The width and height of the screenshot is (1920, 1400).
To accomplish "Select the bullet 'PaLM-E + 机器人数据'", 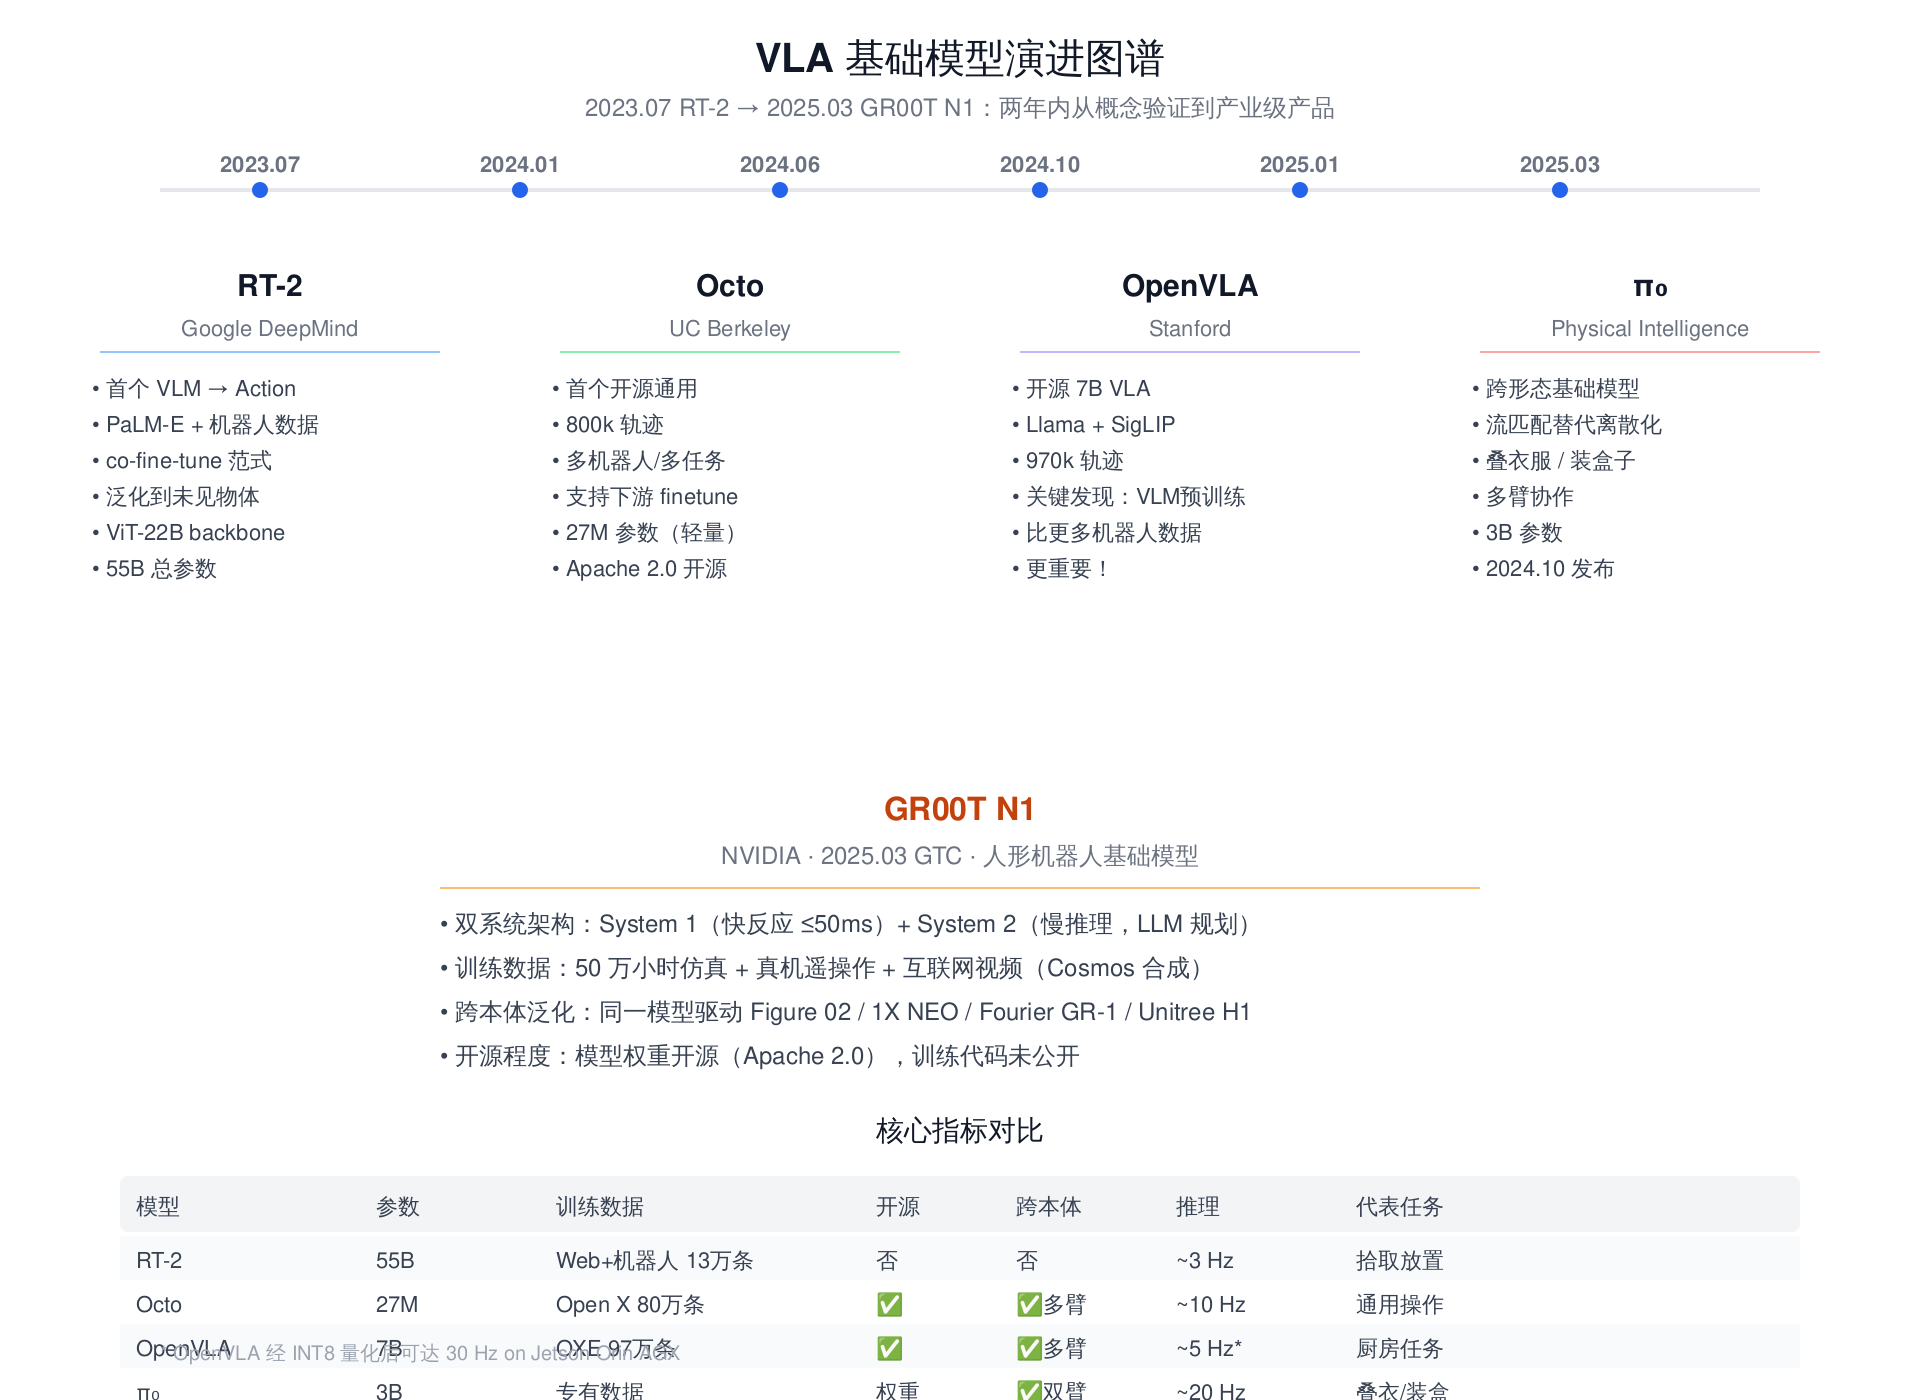I will (x=206, y=424).
